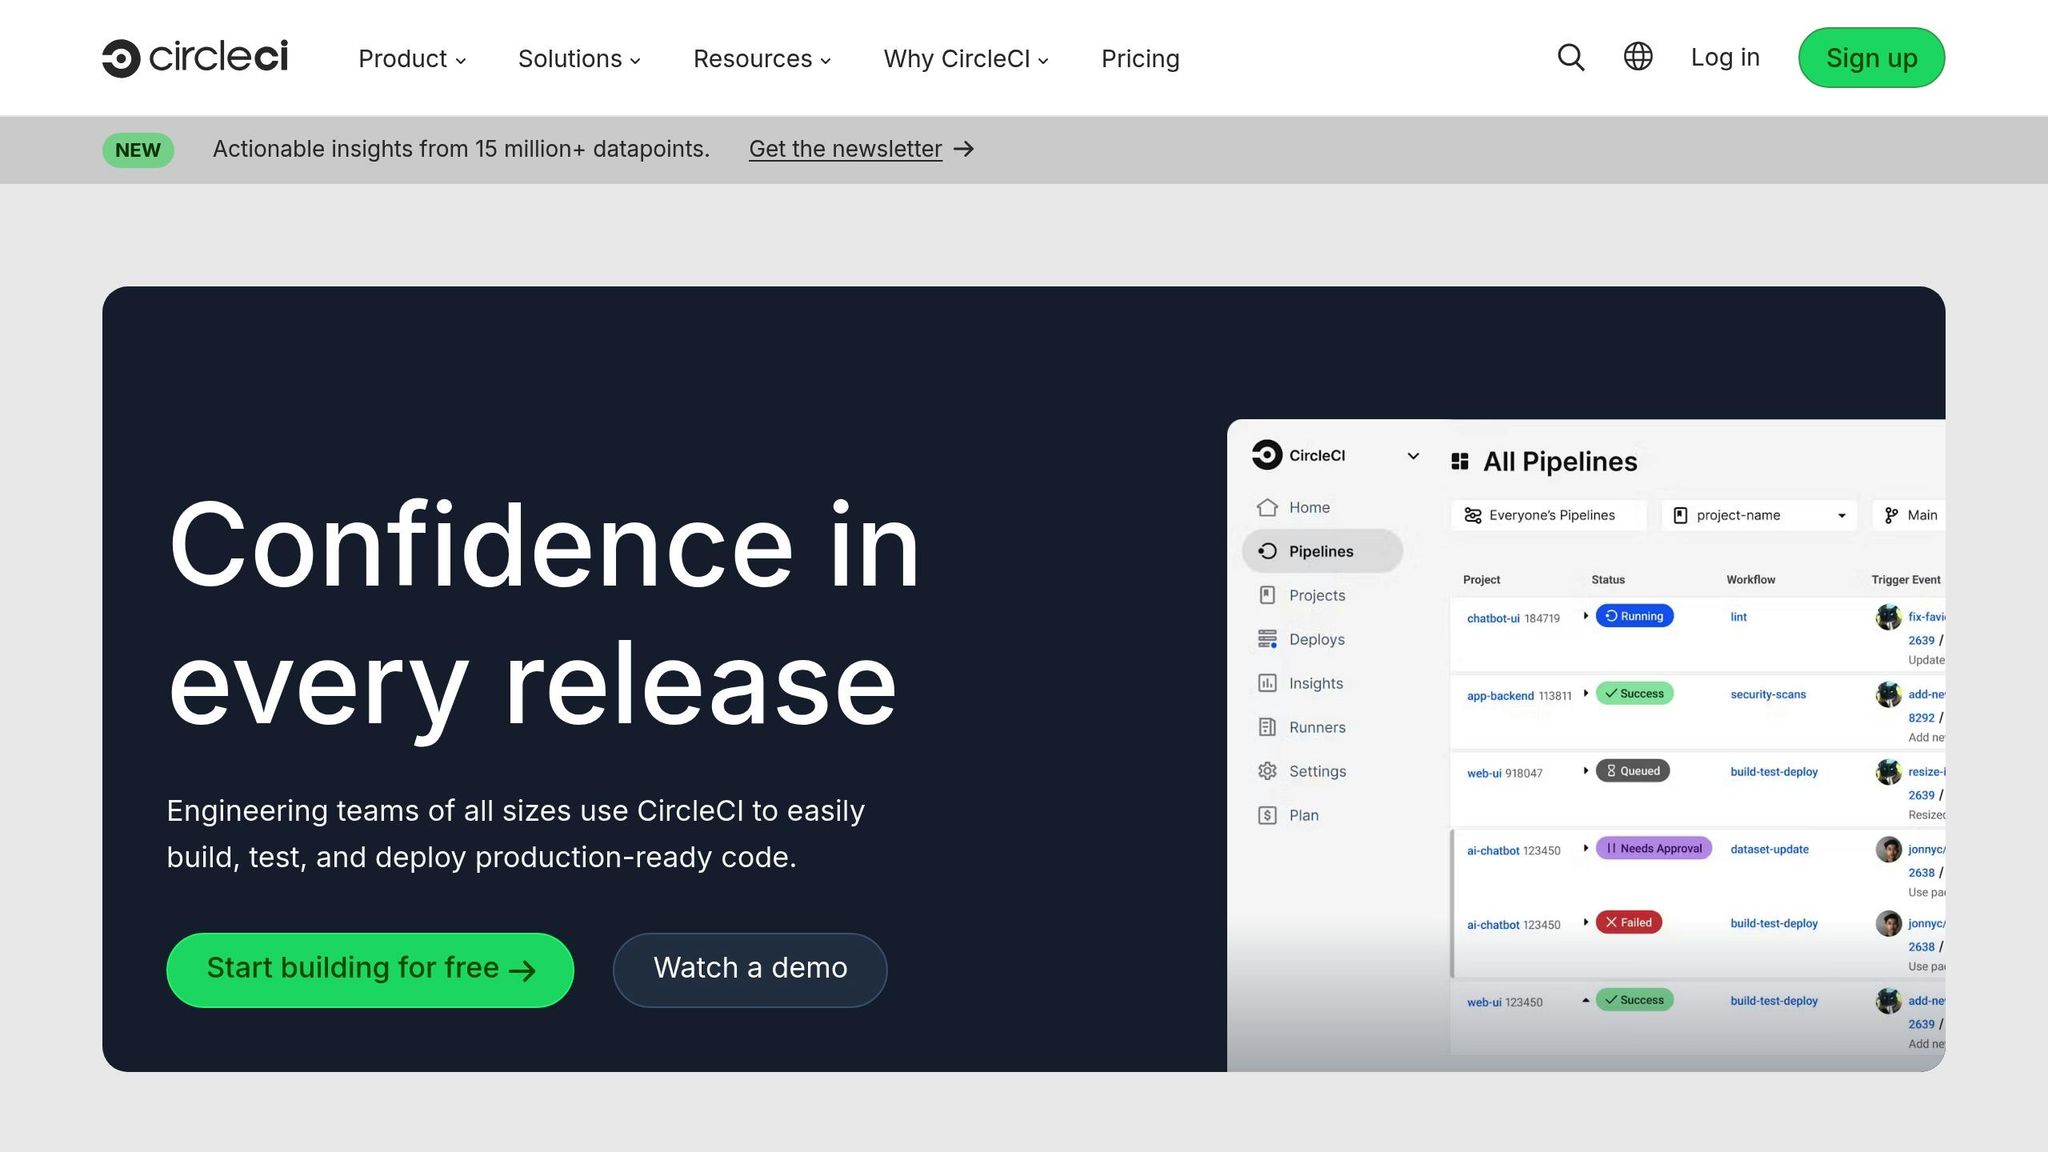2048x1152 pixels.
Task: Click the Everyone's Pipelines filter
Action: (x=1546, y=515)
